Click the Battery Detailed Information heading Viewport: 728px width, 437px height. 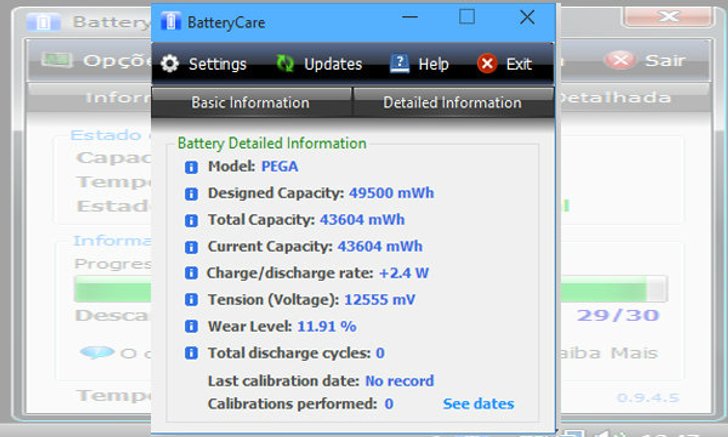(x=272, y=143)
